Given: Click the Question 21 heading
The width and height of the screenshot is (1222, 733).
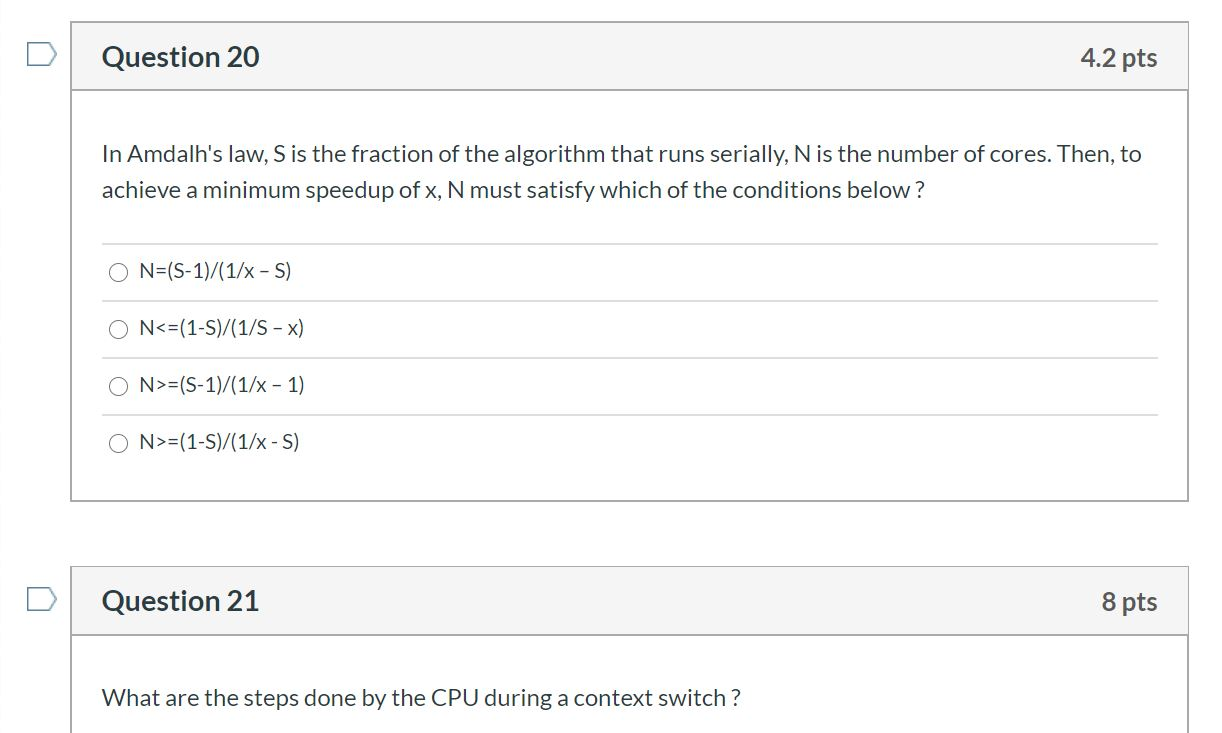Looking at the screenshot, I should click(179, 601).
